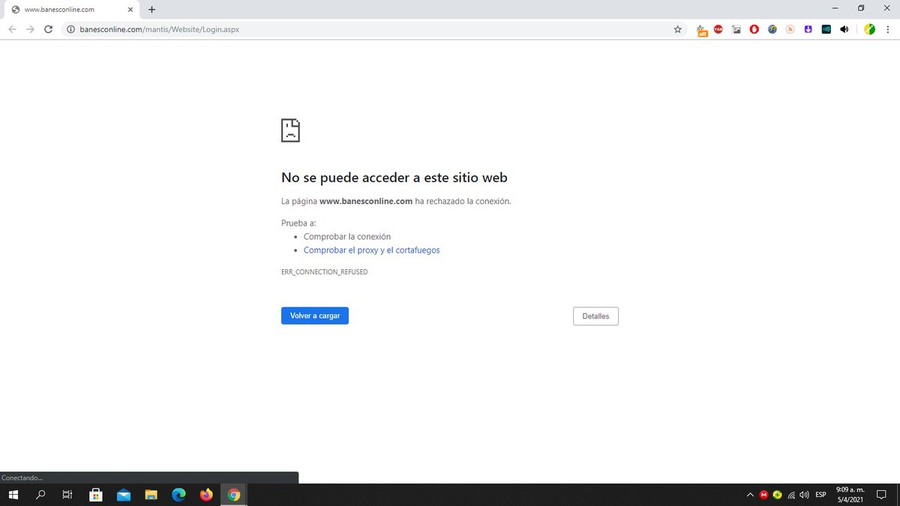
Task: Go forward using the browser forward arrow
Action: [30, 29]
